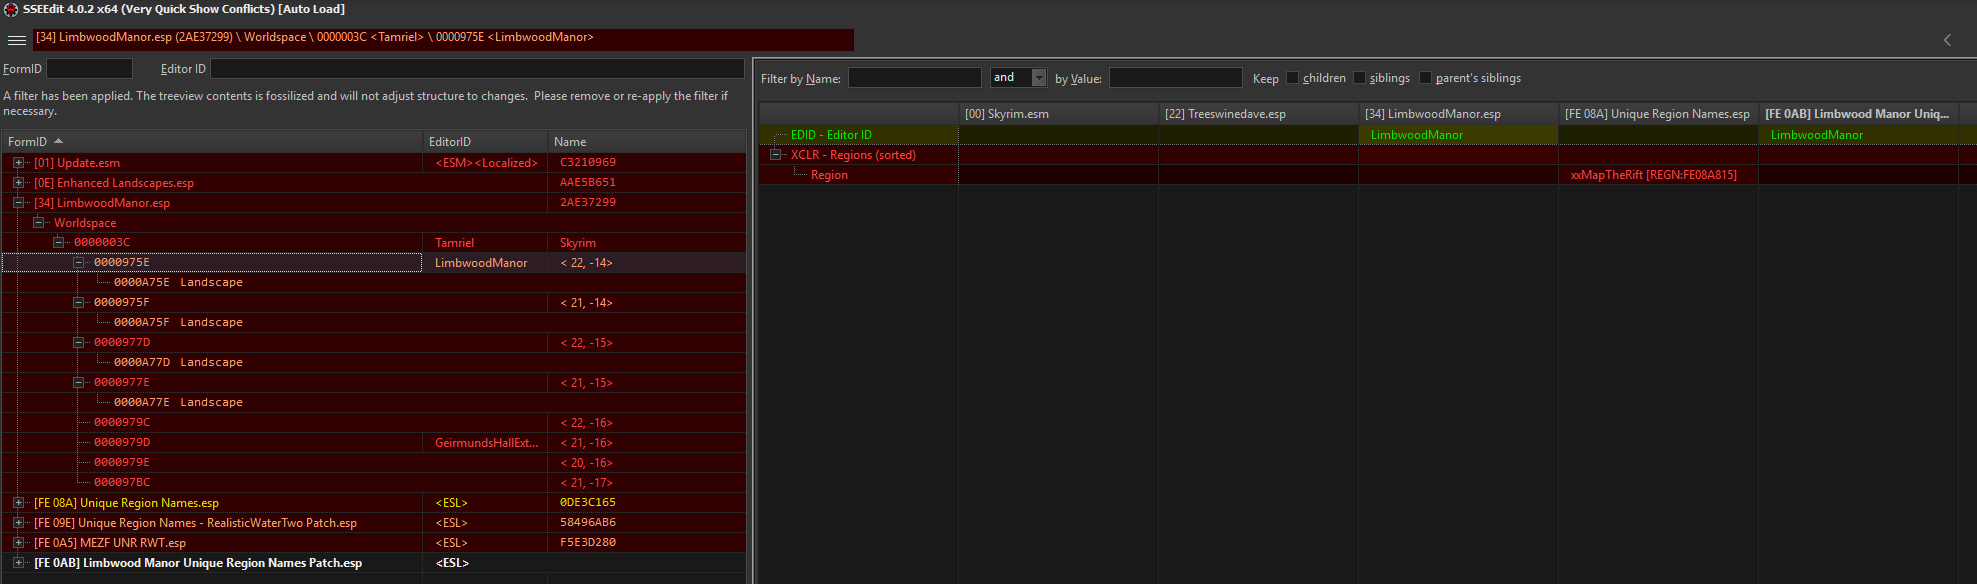The image size is (1977, 584).
Task: Collapse the XCLR - Regions (sorted) row
Action: [x=775, y=155]
